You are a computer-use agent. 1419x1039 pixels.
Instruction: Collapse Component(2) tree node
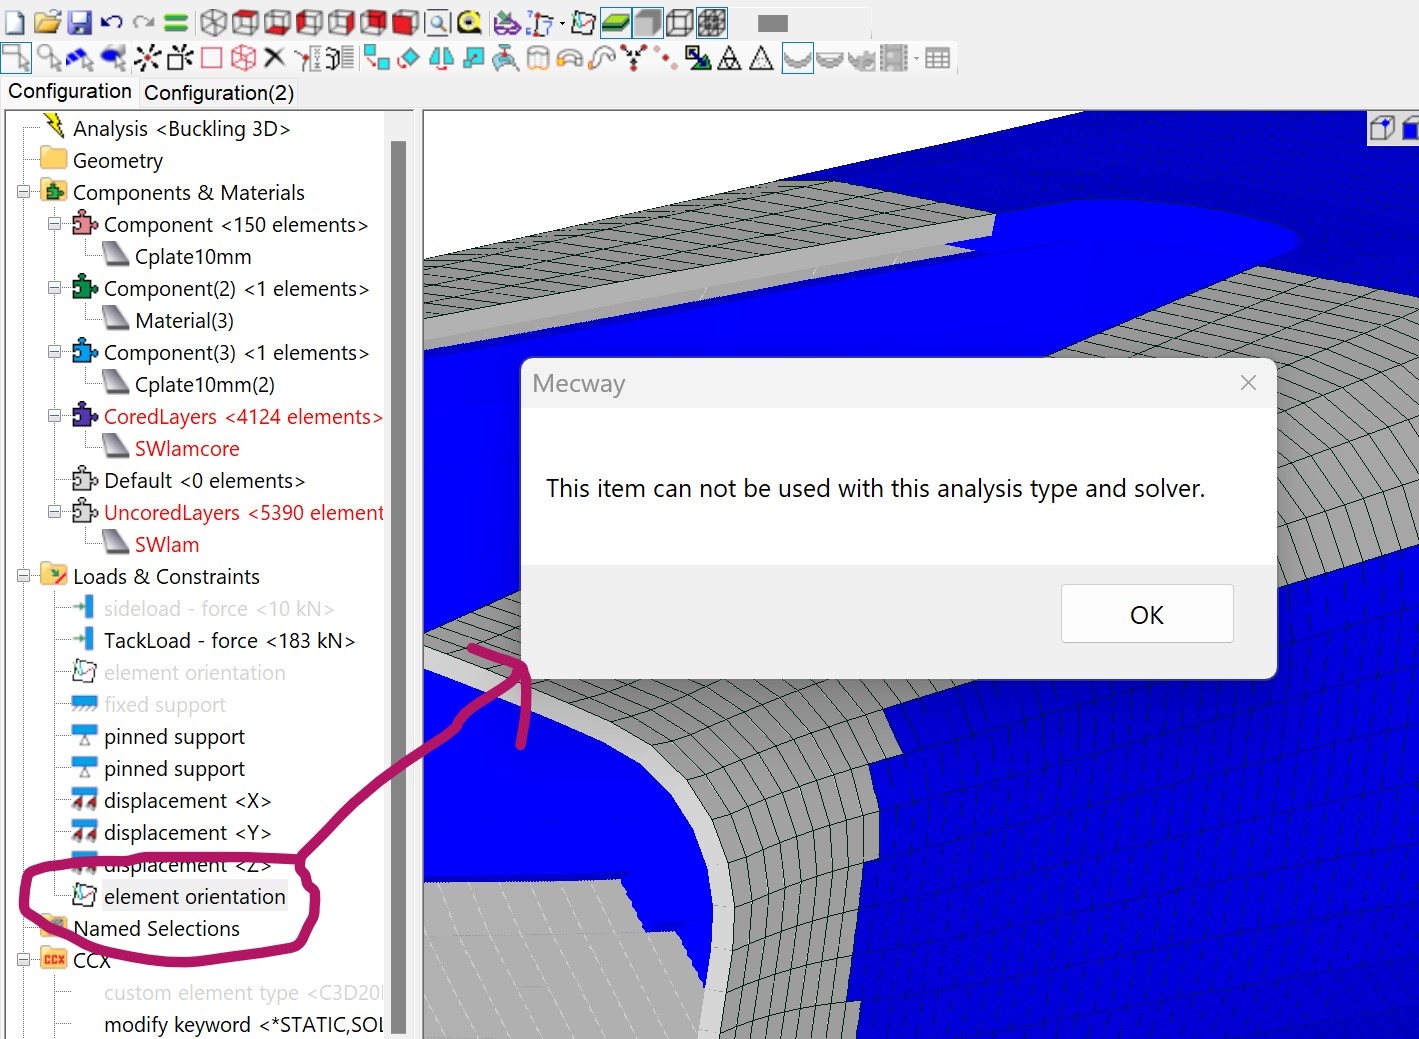click(x=55, y=288)
